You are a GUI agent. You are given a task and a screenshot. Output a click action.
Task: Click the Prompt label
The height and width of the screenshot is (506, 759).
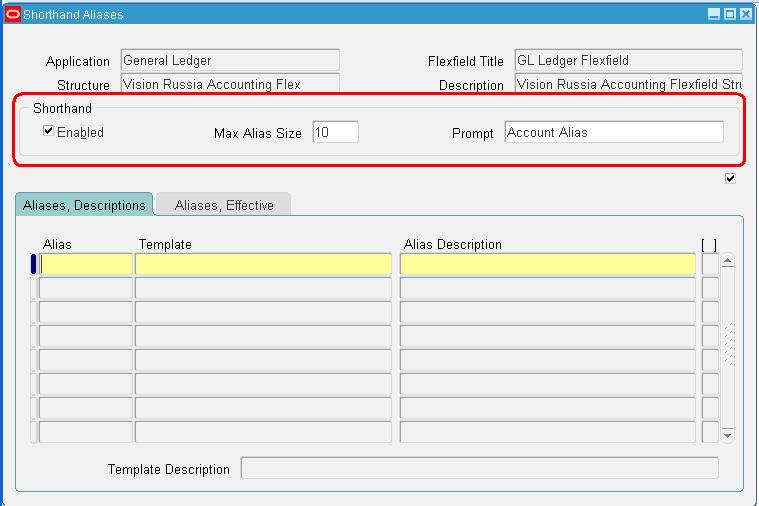tap(472, 133)
